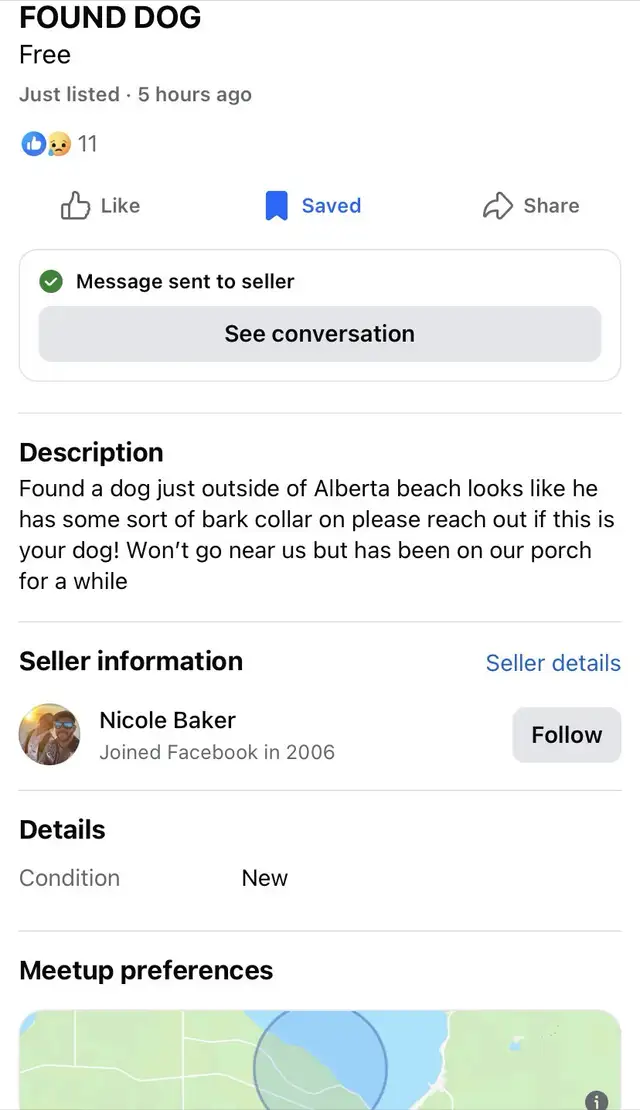Select the Description section heading
The image size is (640, 1110).
pos(91,452)
